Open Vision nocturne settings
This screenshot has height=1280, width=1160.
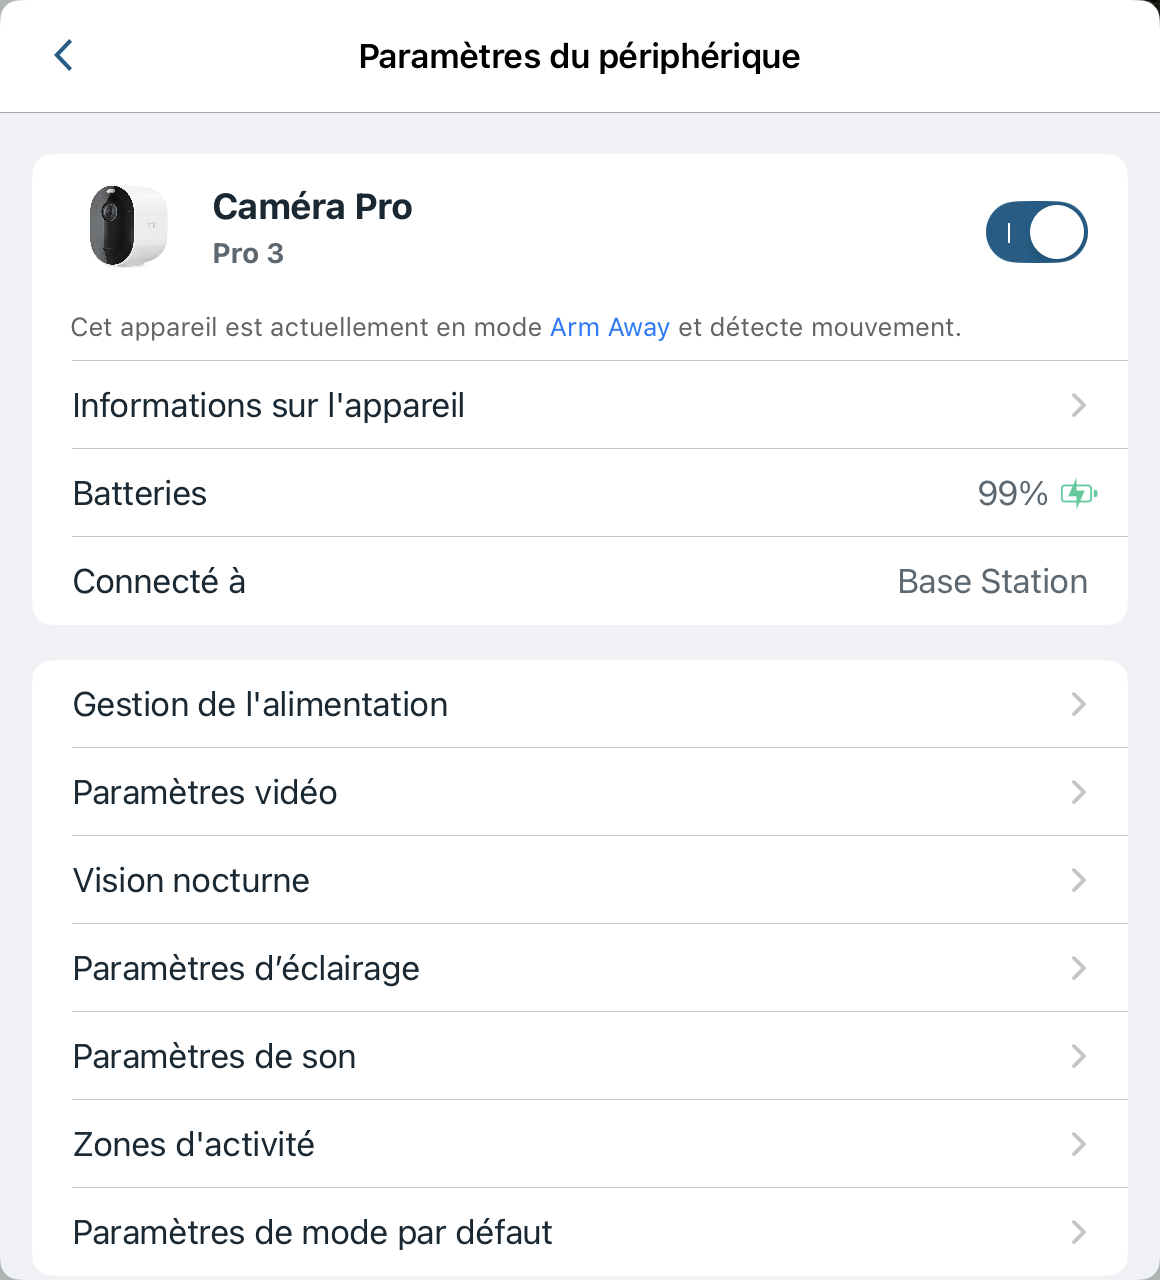coord(191,880)
